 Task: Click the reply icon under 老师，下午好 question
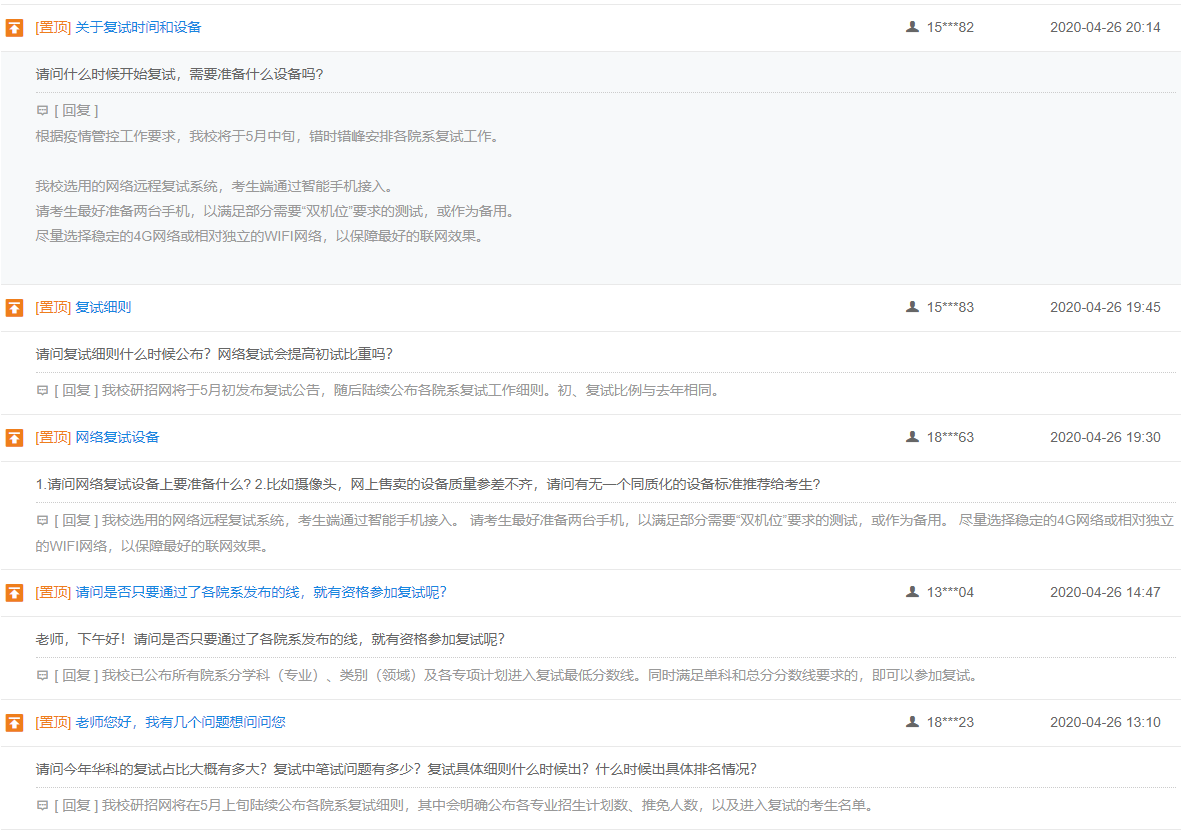coord(42,676)
